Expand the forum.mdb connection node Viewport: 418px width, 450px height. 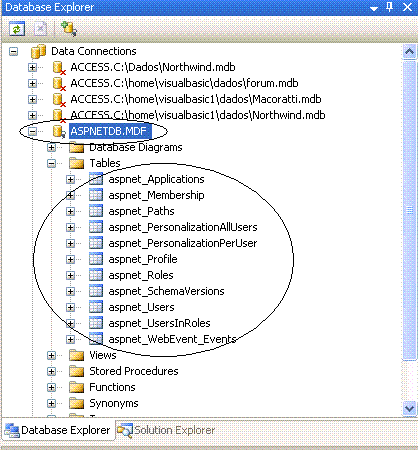pos(32,84)
